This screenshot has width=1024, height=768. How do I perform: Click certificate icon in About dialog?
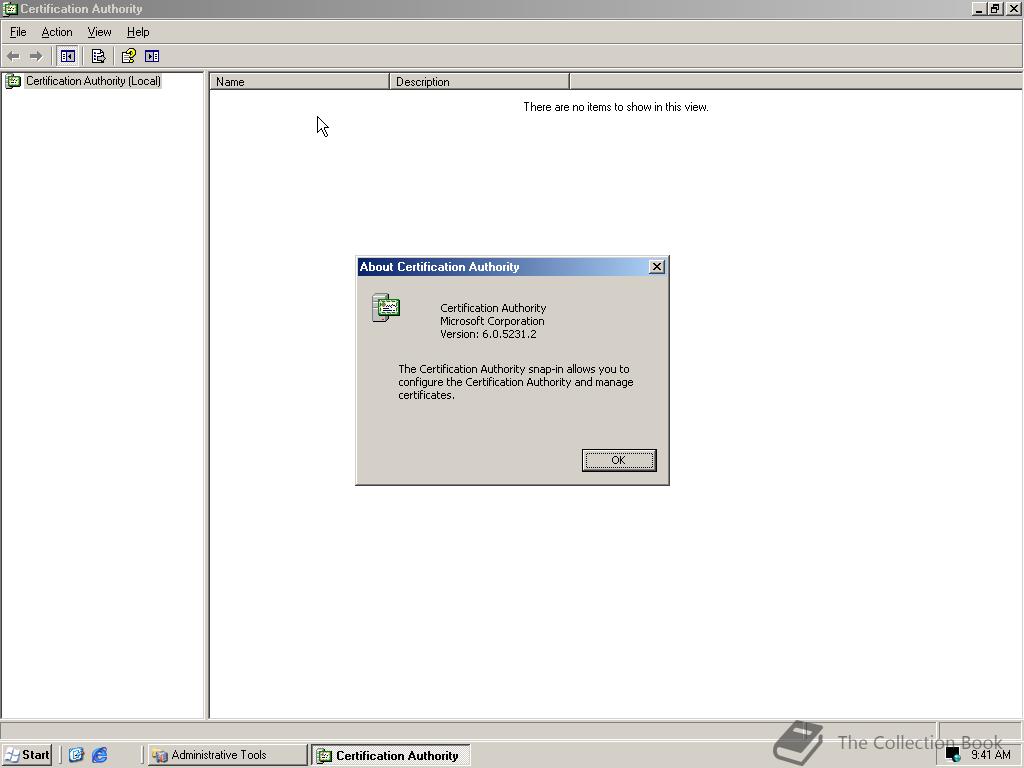385,308
